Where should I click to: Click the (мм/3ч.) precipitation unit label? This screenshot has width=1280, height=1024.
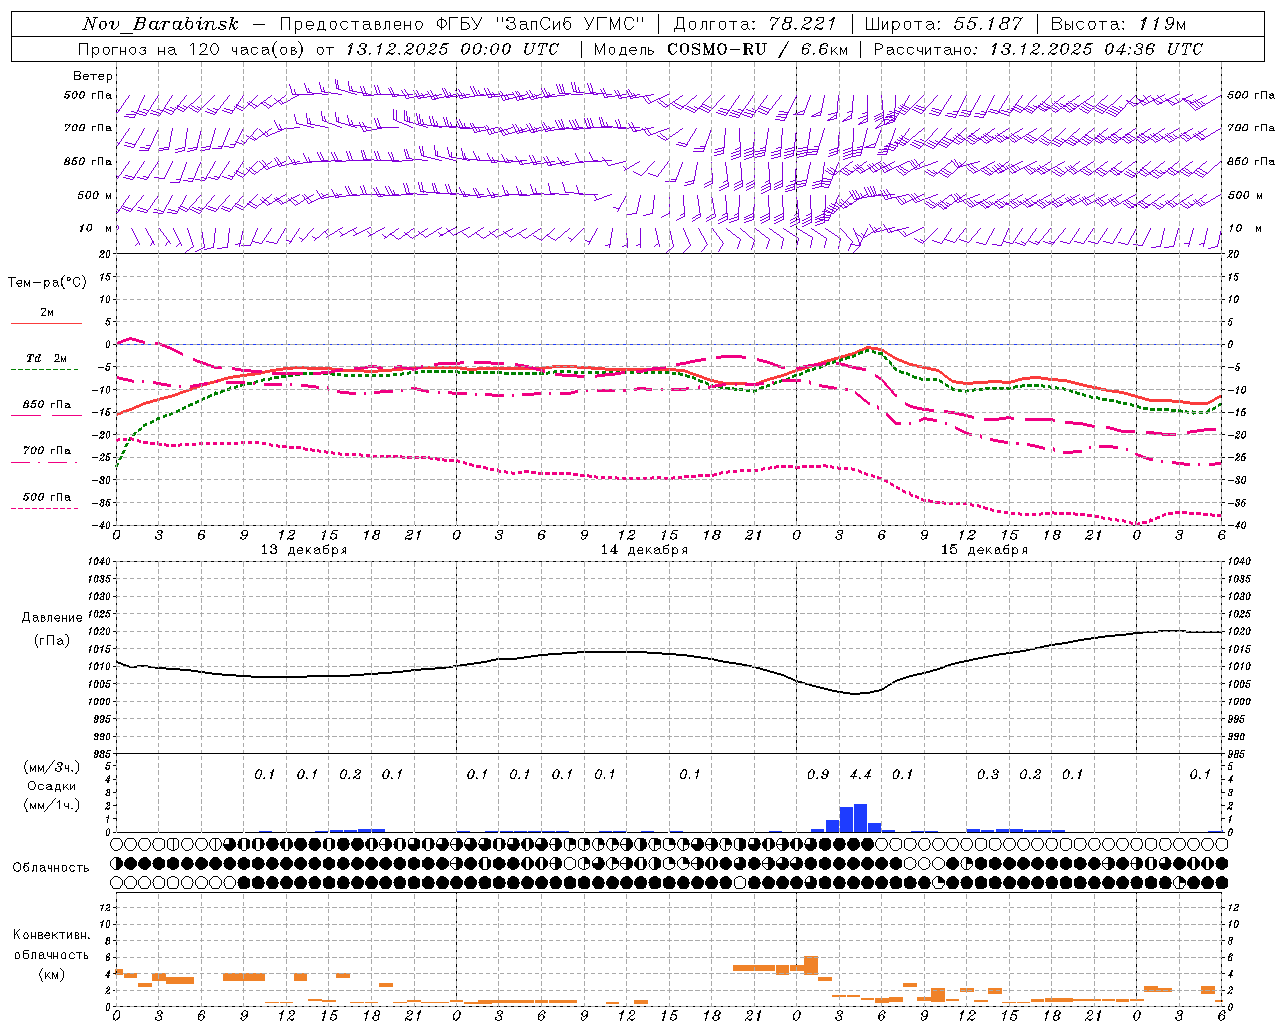tap(52, 767)
